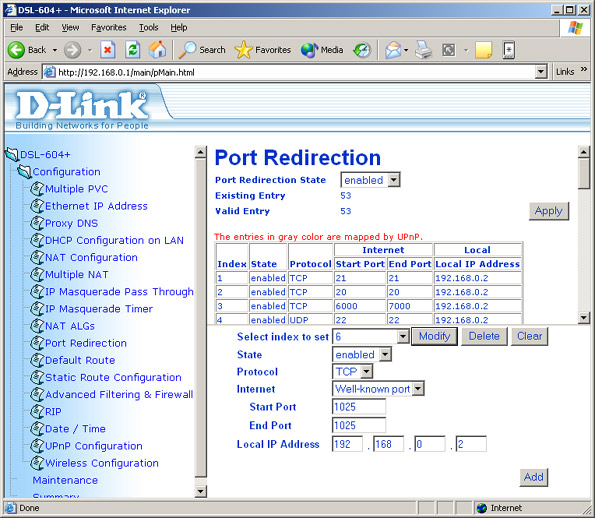Click the Clear button

[x=529, y=336]
